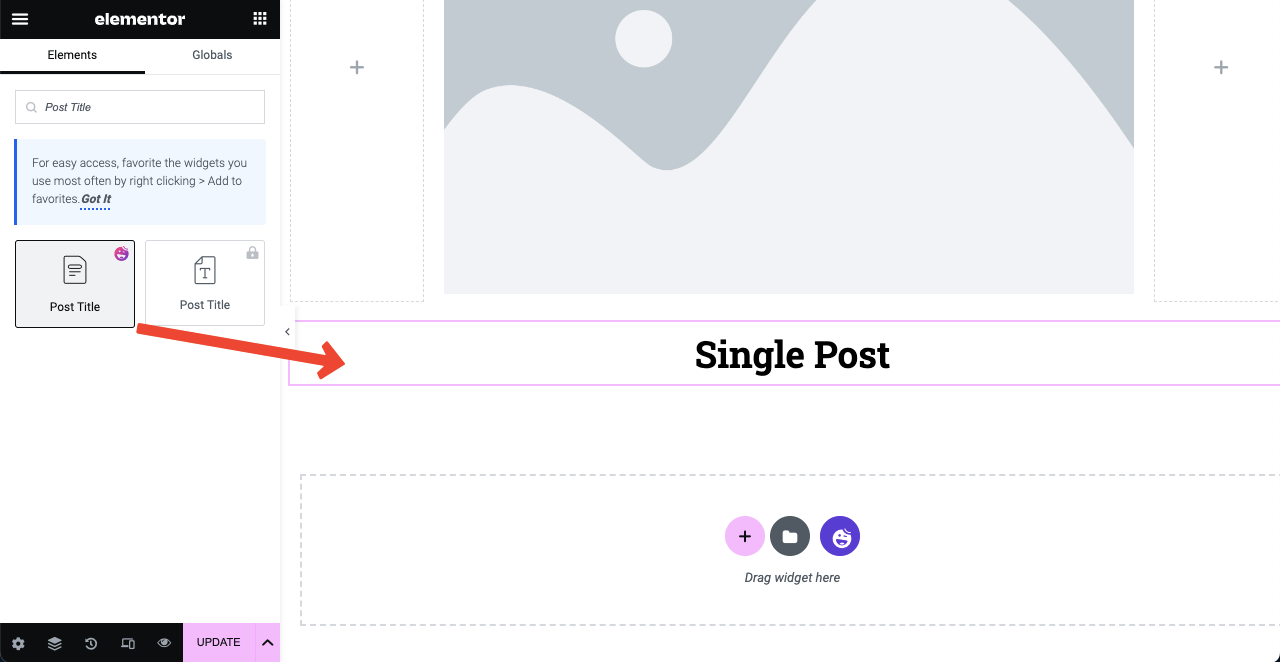The height and width of the screenshot is (662, 1280).
Task: Switch to the Elements tab
Action: coord(72,55)
